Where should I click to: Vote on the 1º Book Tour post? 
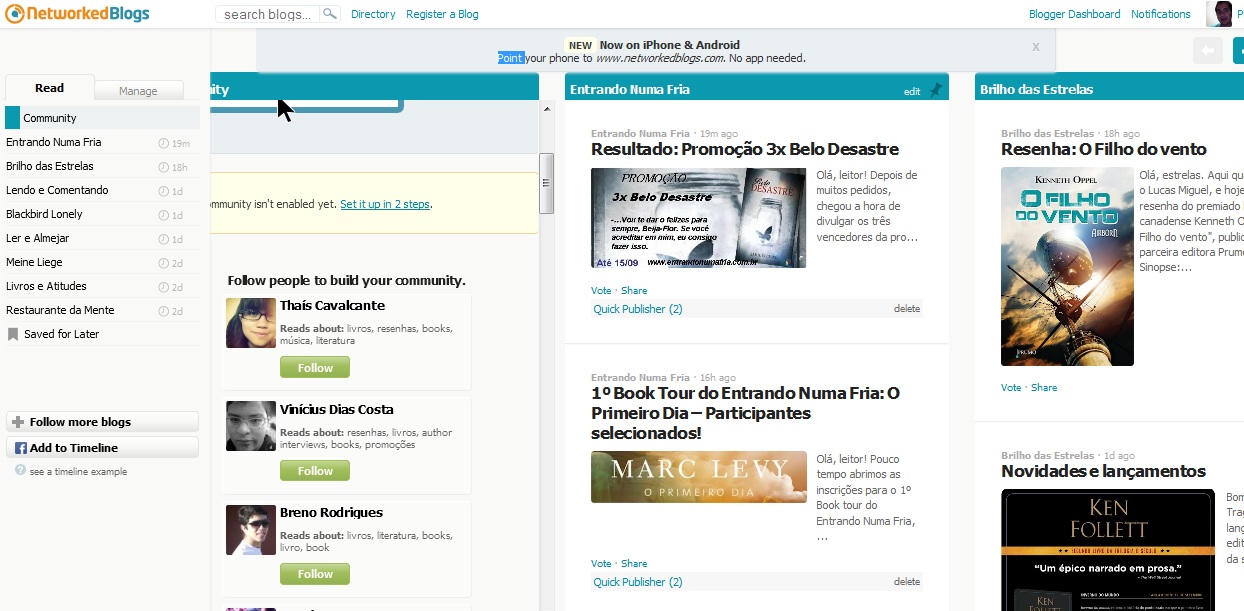click(x=601, y=564)
